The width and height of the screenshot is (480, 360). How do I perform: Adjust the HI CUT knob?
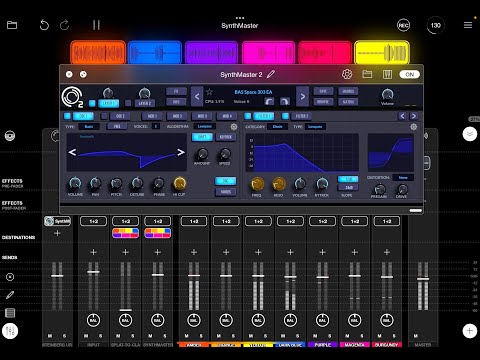tap(179, 183)
